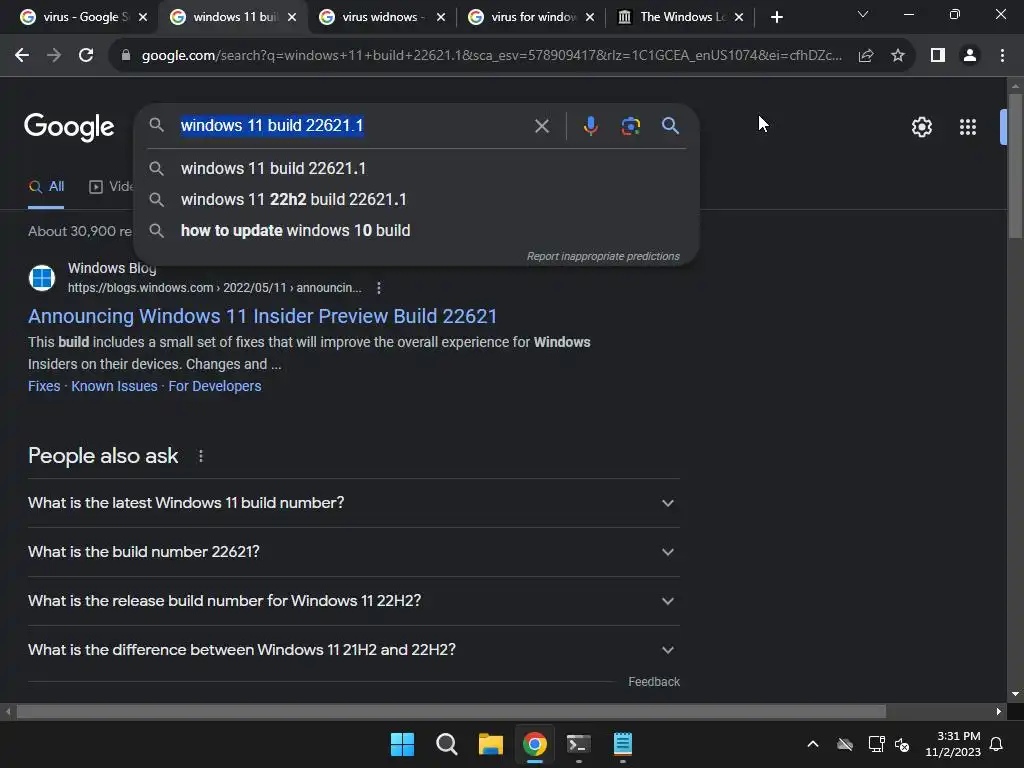1024x768 pixels.
Task: Click the scroll-down arrow of vertical scrollbar
Action: click(x=1015, y=695)
